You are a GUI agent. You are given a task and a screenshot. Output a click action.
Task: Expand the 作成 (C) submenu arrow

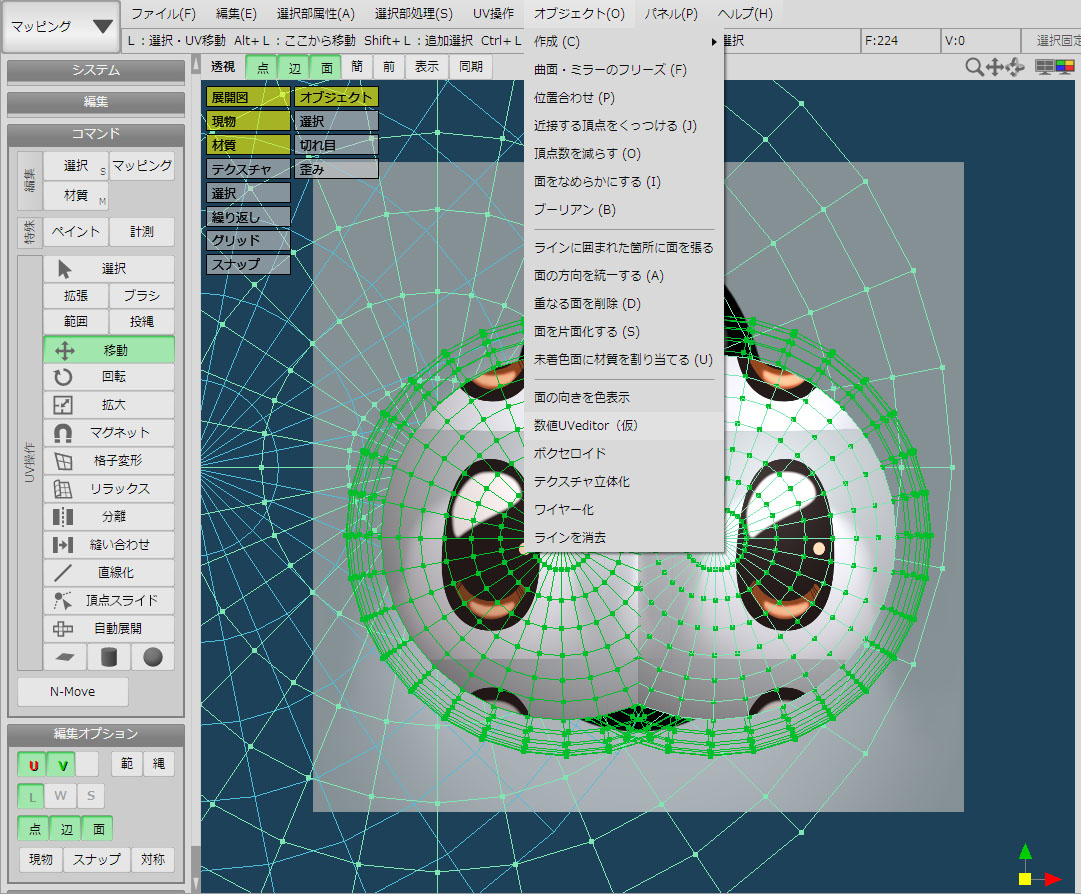pos(714,42)
